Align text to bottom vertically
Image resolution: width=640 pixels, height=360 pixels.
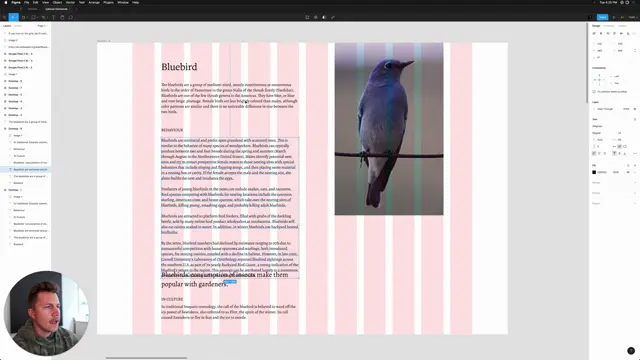625,153
